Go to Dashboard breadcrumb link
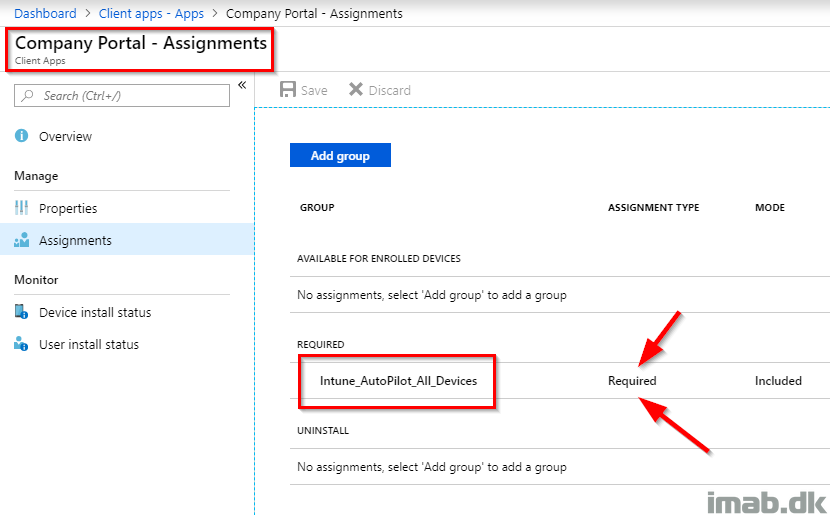Image resolution: width=830 pixels, height=515 pixels. point(45,13)
